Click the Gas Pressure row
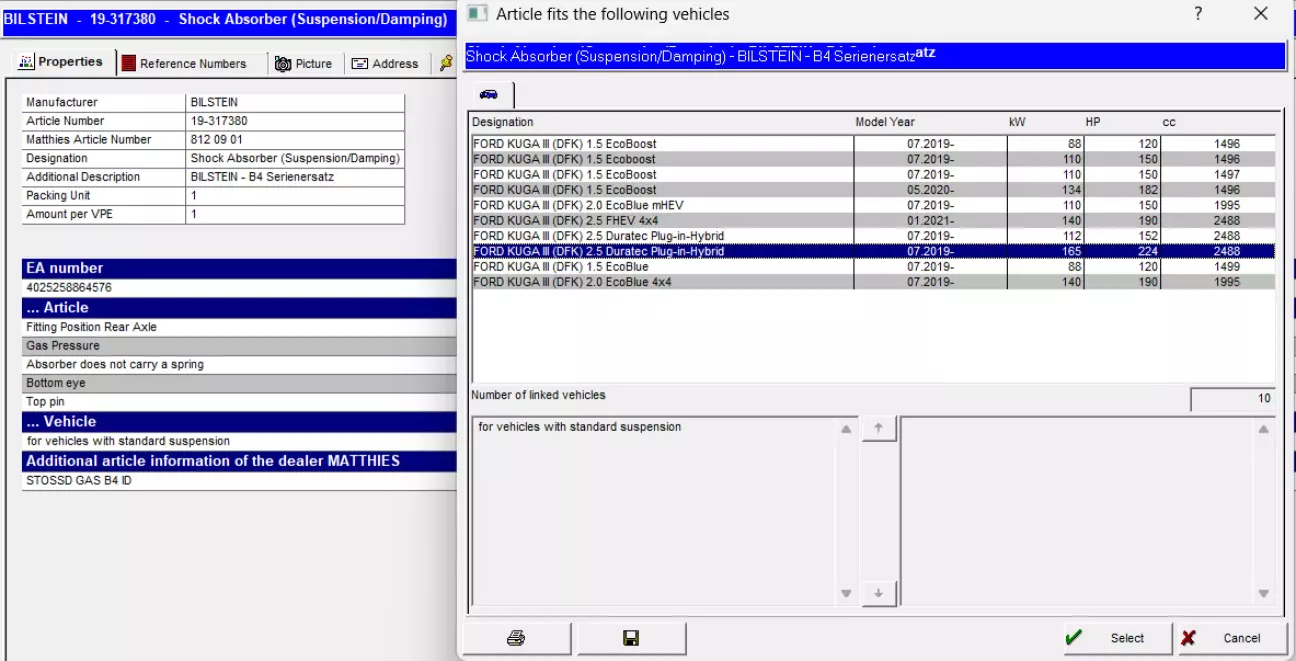The image size is (1296, 661). [239, 346]
